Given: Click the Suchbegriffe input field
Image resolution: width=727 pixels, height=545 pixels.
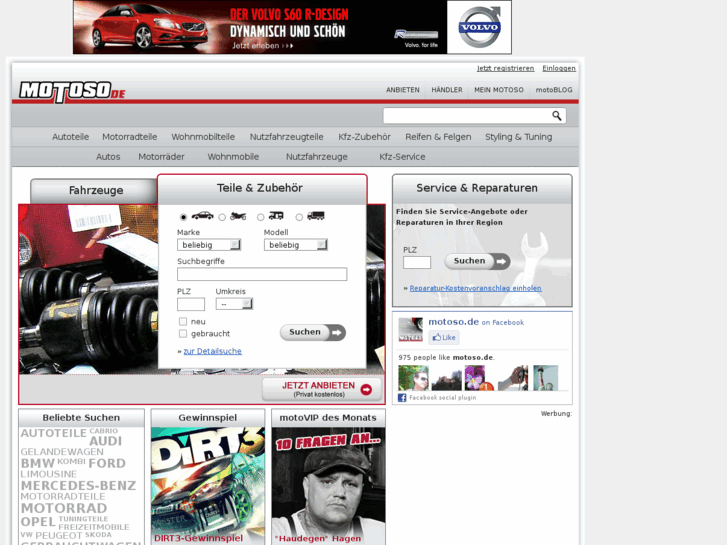Looking at the screenshot, I should click(262, 274).
